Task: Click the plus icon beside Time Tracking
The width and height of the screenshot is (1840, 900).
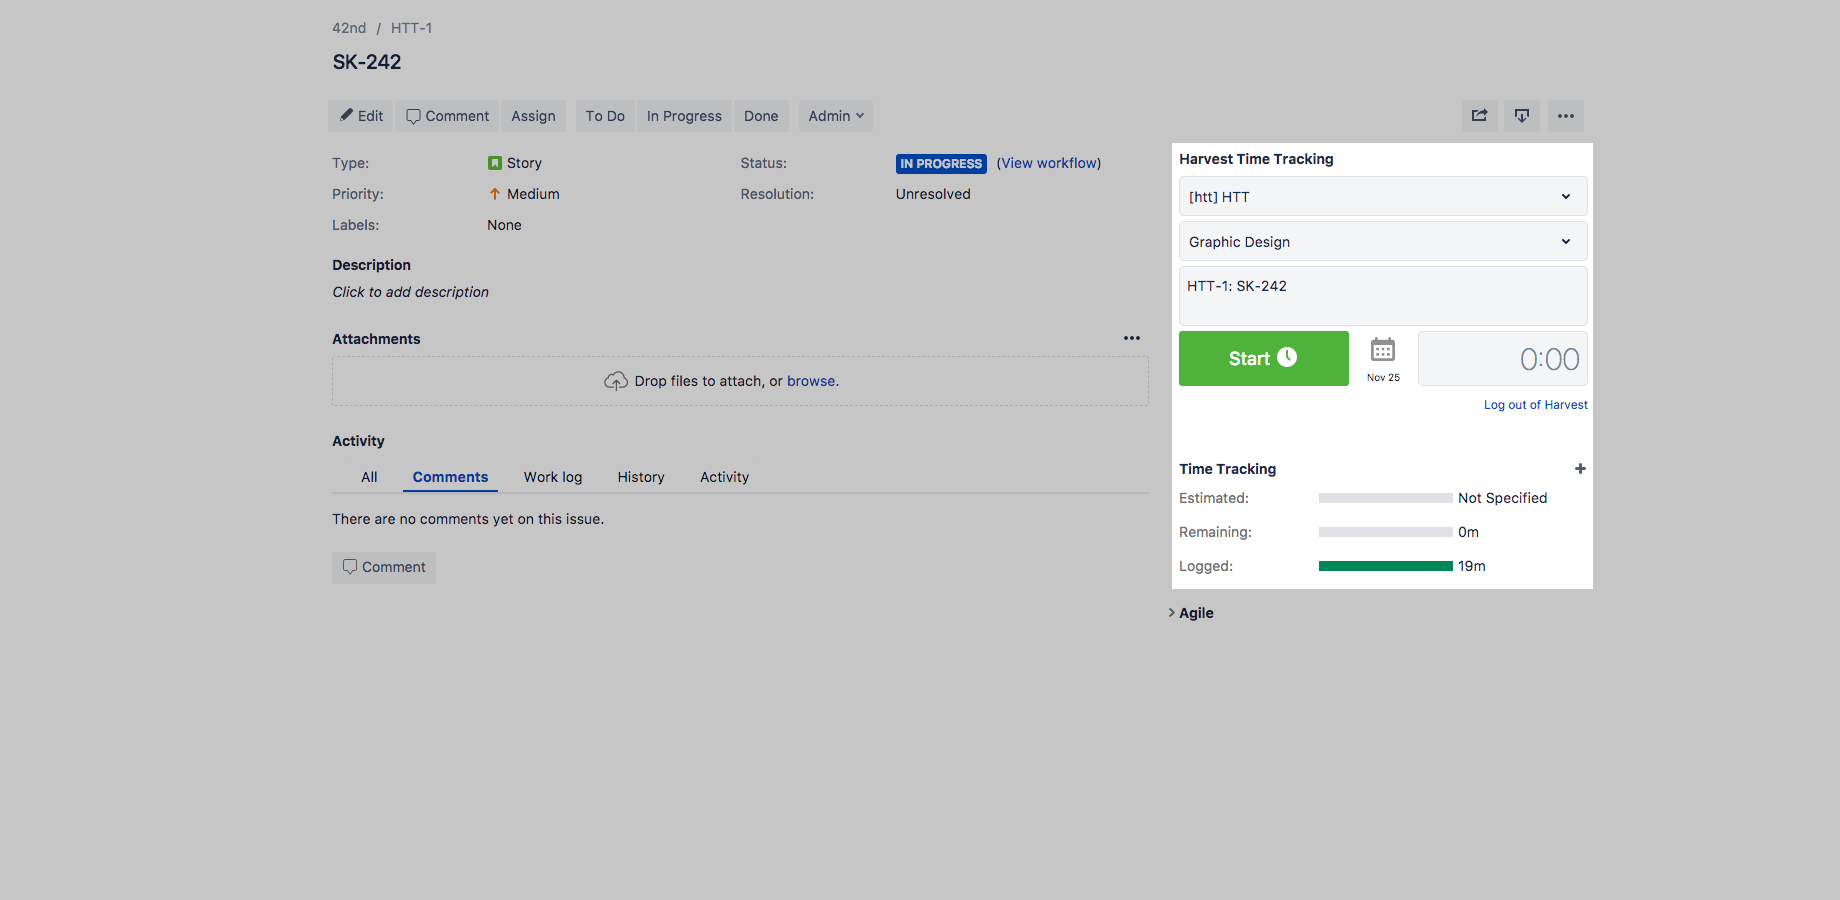Action: pos(1580,468)
